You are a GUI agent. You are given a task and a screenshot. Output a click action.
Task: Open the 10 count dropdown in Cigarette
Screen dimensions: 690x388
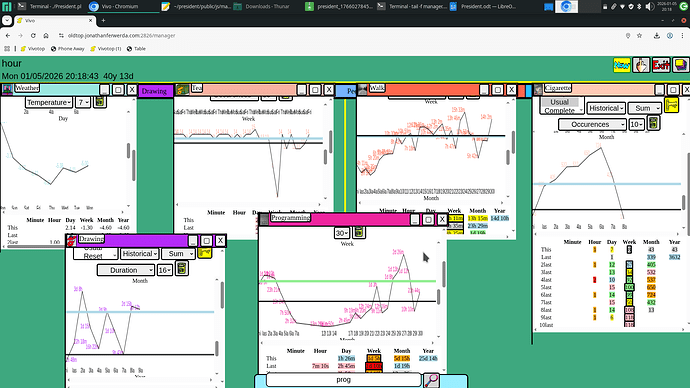(636, 124)
